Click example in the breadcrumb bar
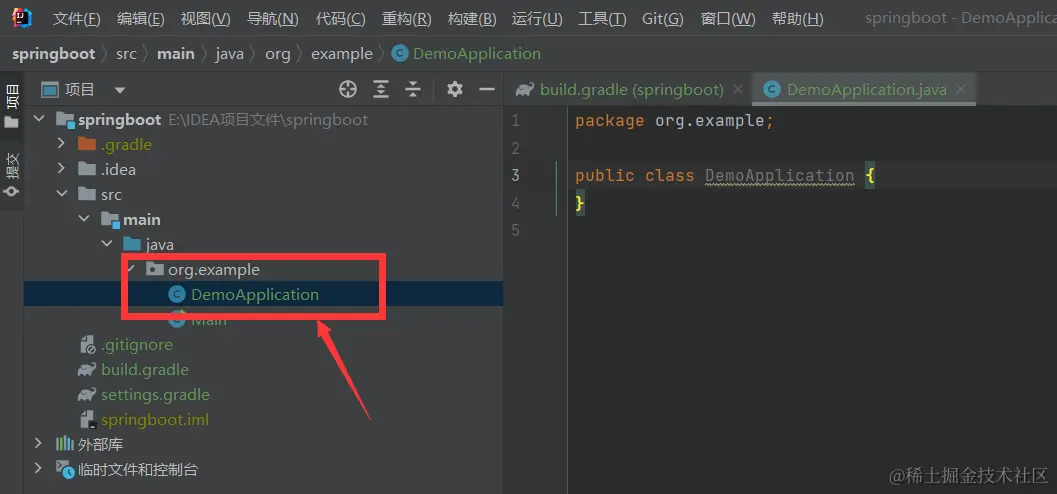Image resolution: width=1057 pixels, height=494 pixels. coord(342,54)
